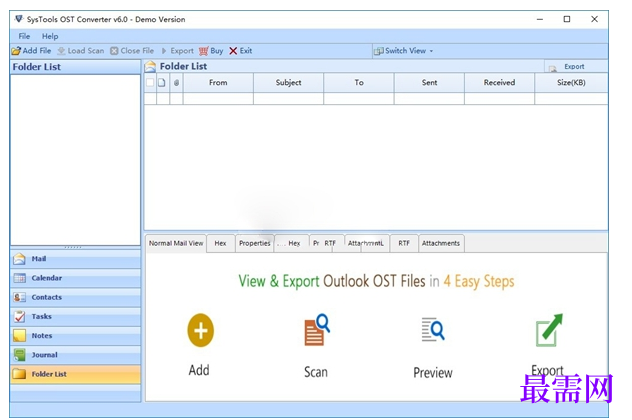Open the Tasks section in the sidebar
Image resolution: width=632 pixels, height=420 pixels.
point(75,317)
